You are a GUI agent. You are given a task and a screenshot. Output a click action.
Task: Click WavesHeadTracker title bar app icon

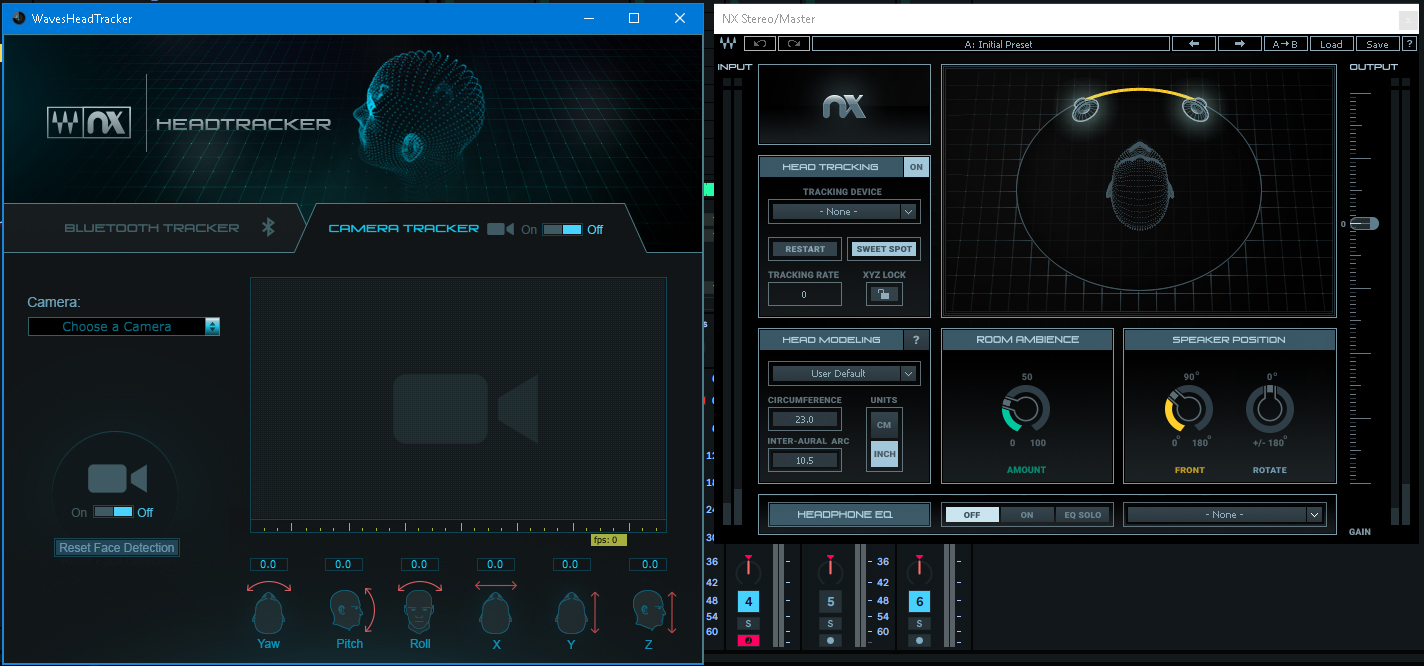pos(19,18)
